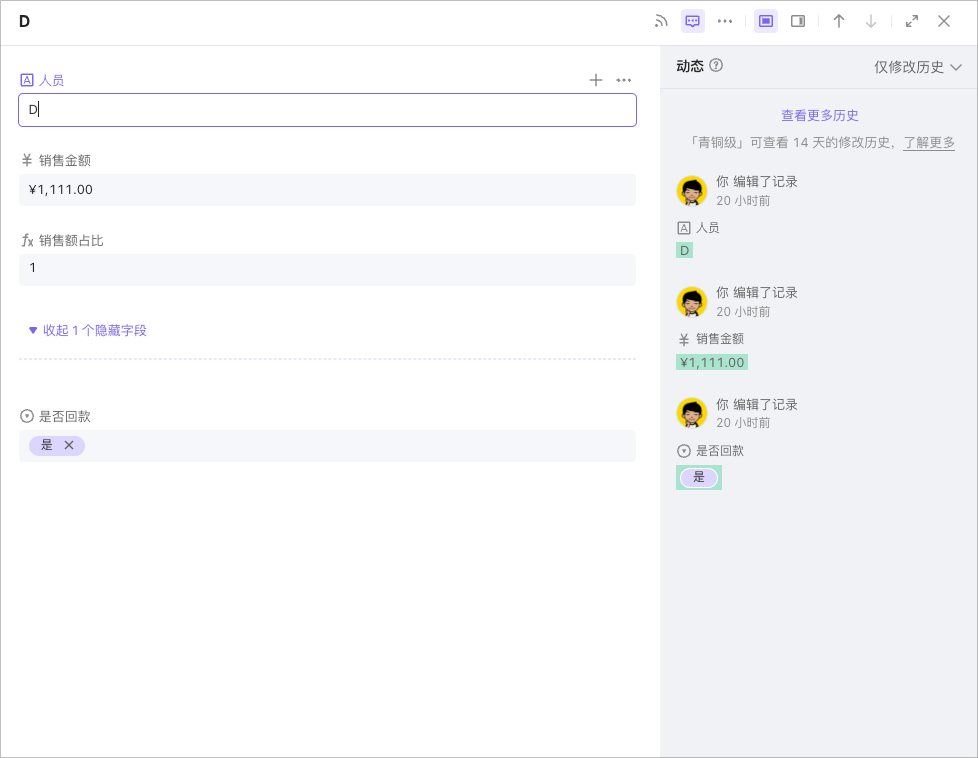Click the plus icon to add a field
Viewport: 978px width, 758px height.
(596, 80)
